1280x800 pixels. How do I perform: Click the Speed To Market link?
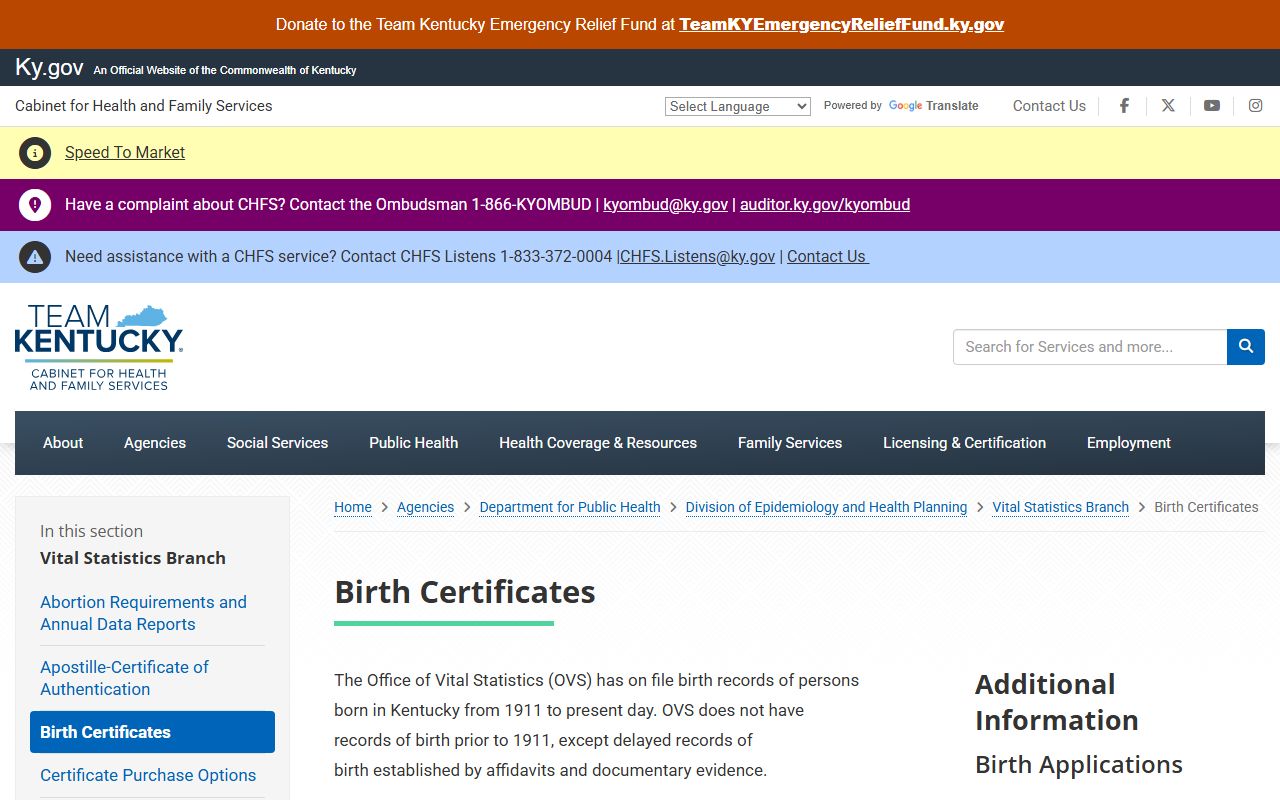point(125,153)
